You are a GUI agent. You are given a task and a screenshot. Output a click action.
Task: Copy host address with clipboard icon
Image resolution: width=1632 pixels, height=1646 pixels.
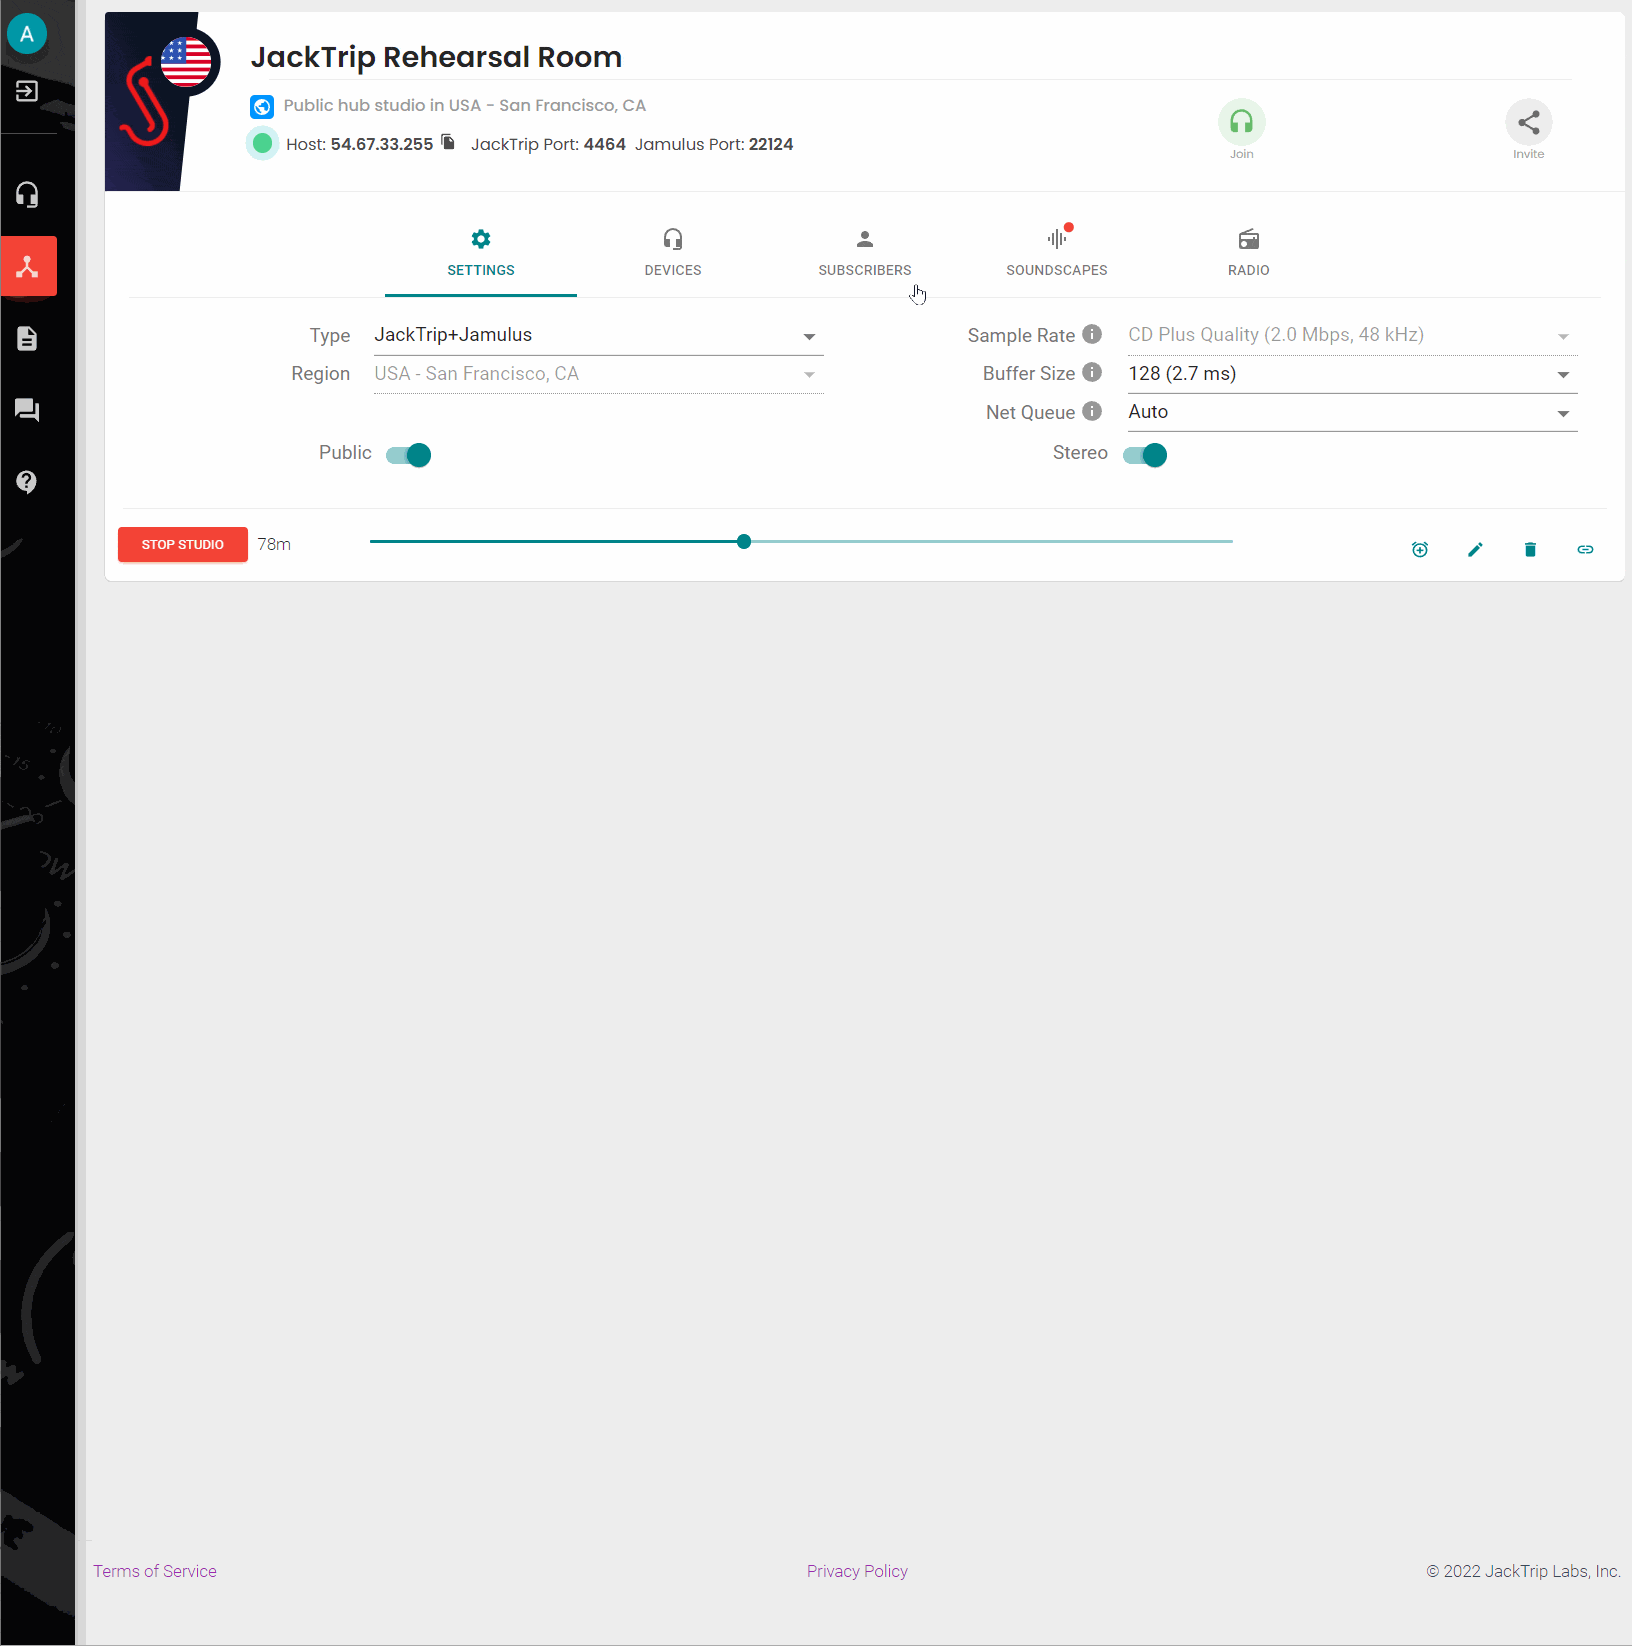(449, 142)
